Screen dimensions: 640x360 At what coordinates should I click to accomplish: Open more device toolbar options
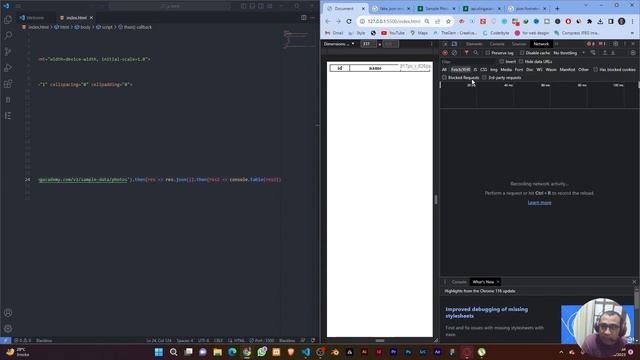coord(431,44)
